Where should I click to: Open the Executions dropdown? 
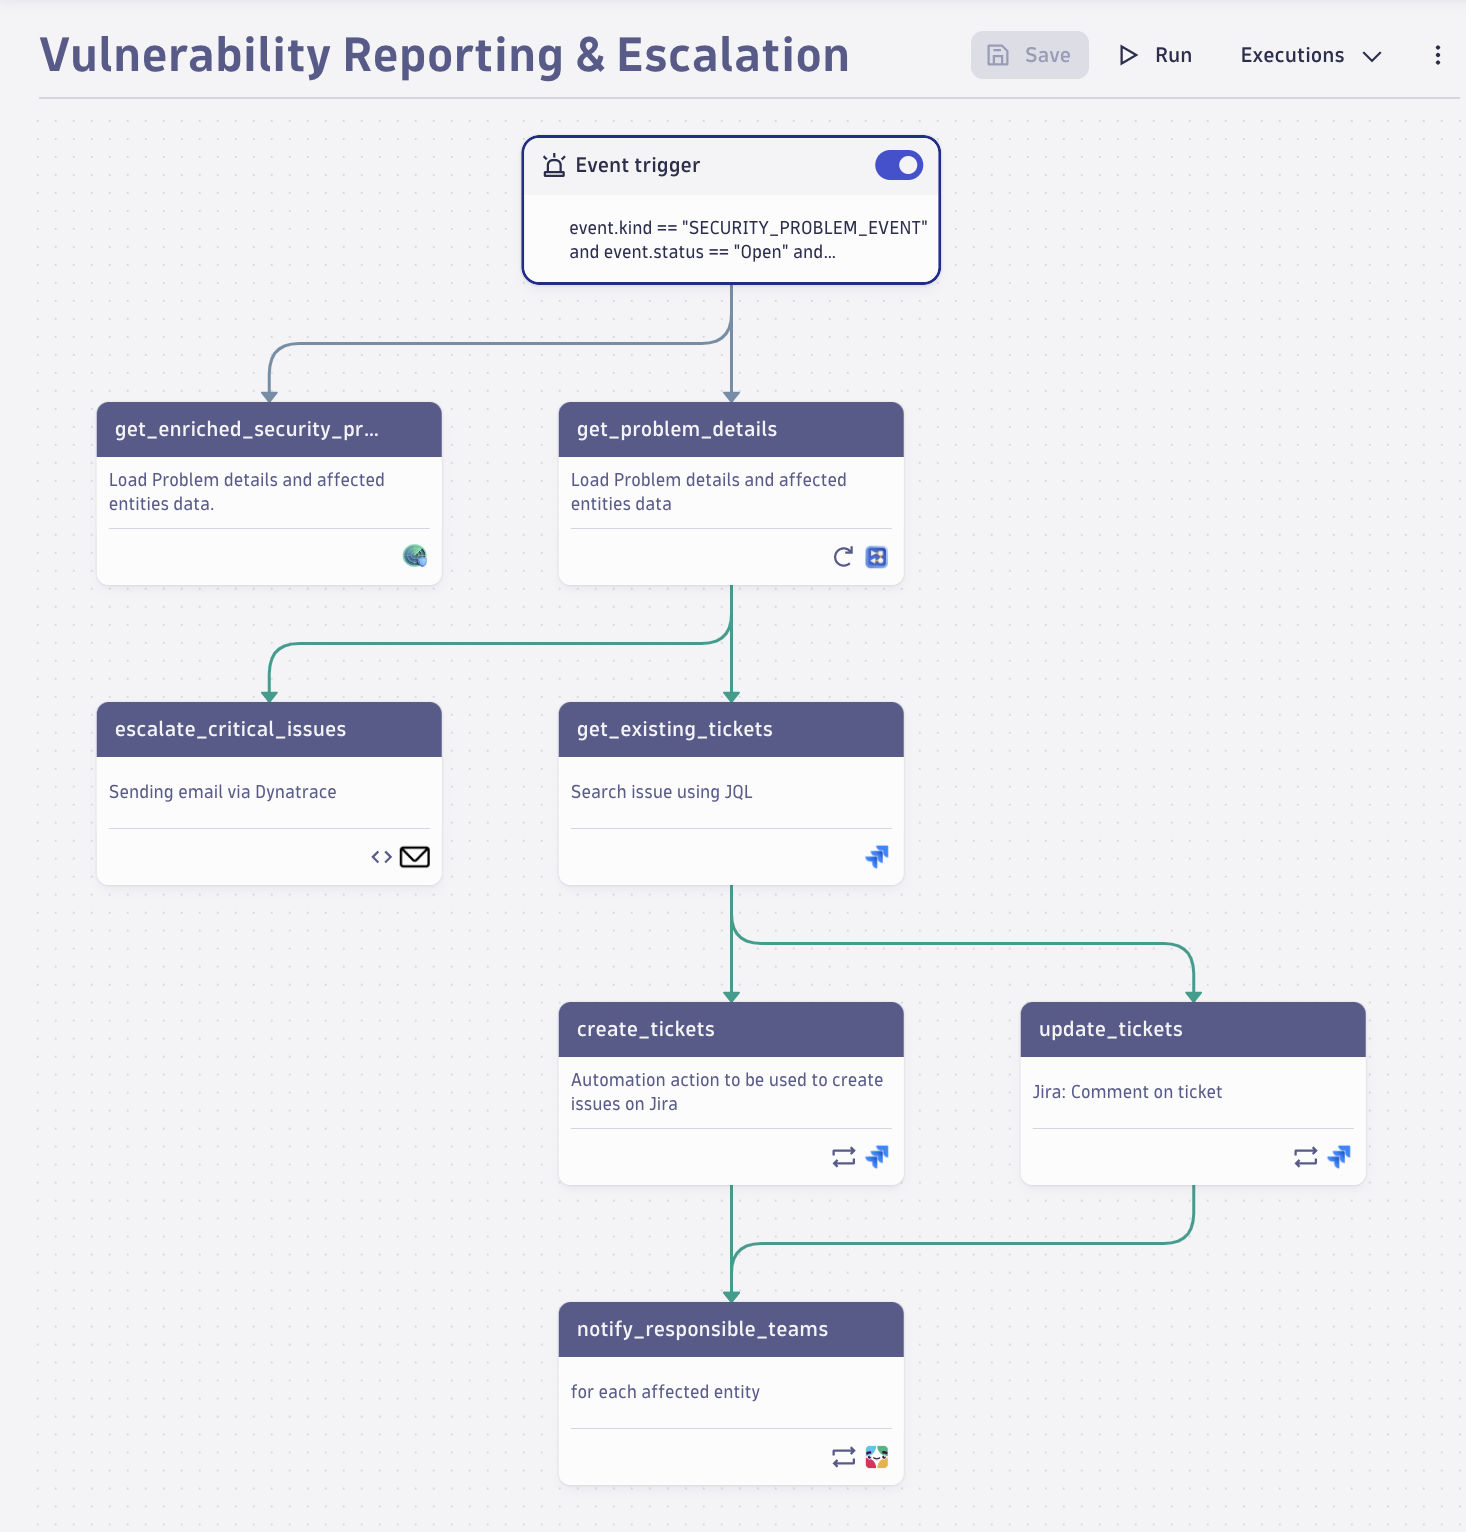(1309, 55)
